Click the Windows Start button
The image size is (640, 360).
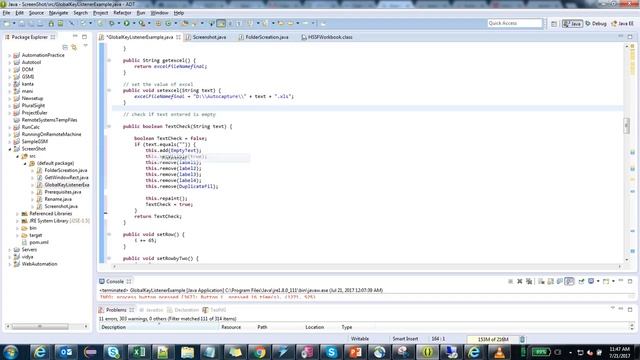click(11, 352)
